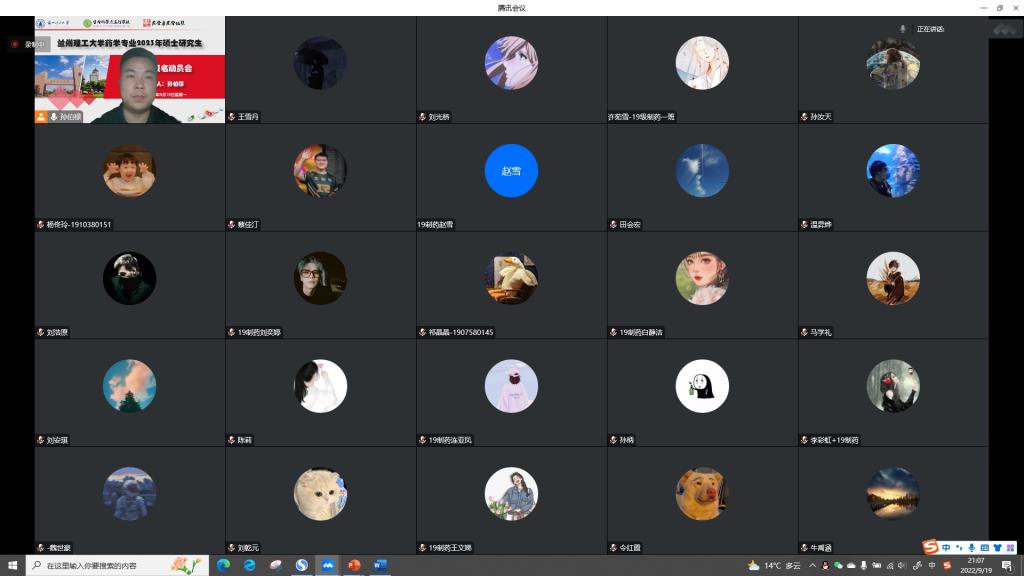
Task: Open the notification center
Action: [1007, 566]
